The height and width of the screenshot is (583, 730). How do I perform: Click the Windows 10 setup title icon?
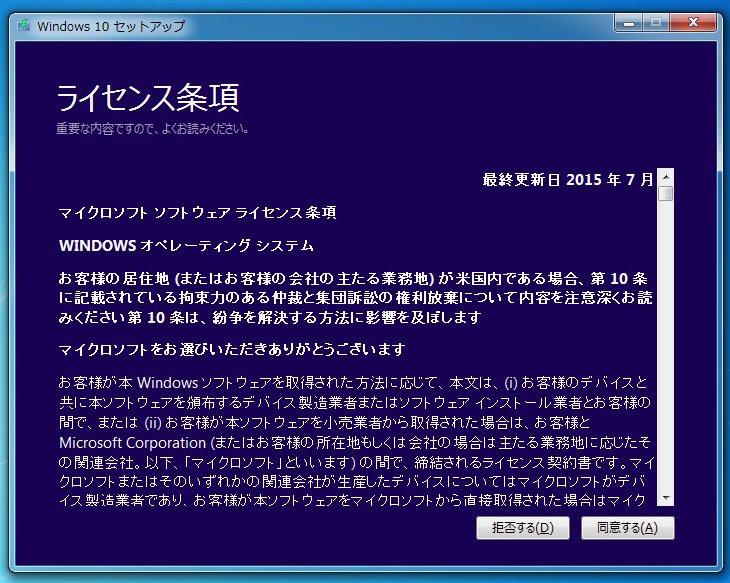(24, 25)
